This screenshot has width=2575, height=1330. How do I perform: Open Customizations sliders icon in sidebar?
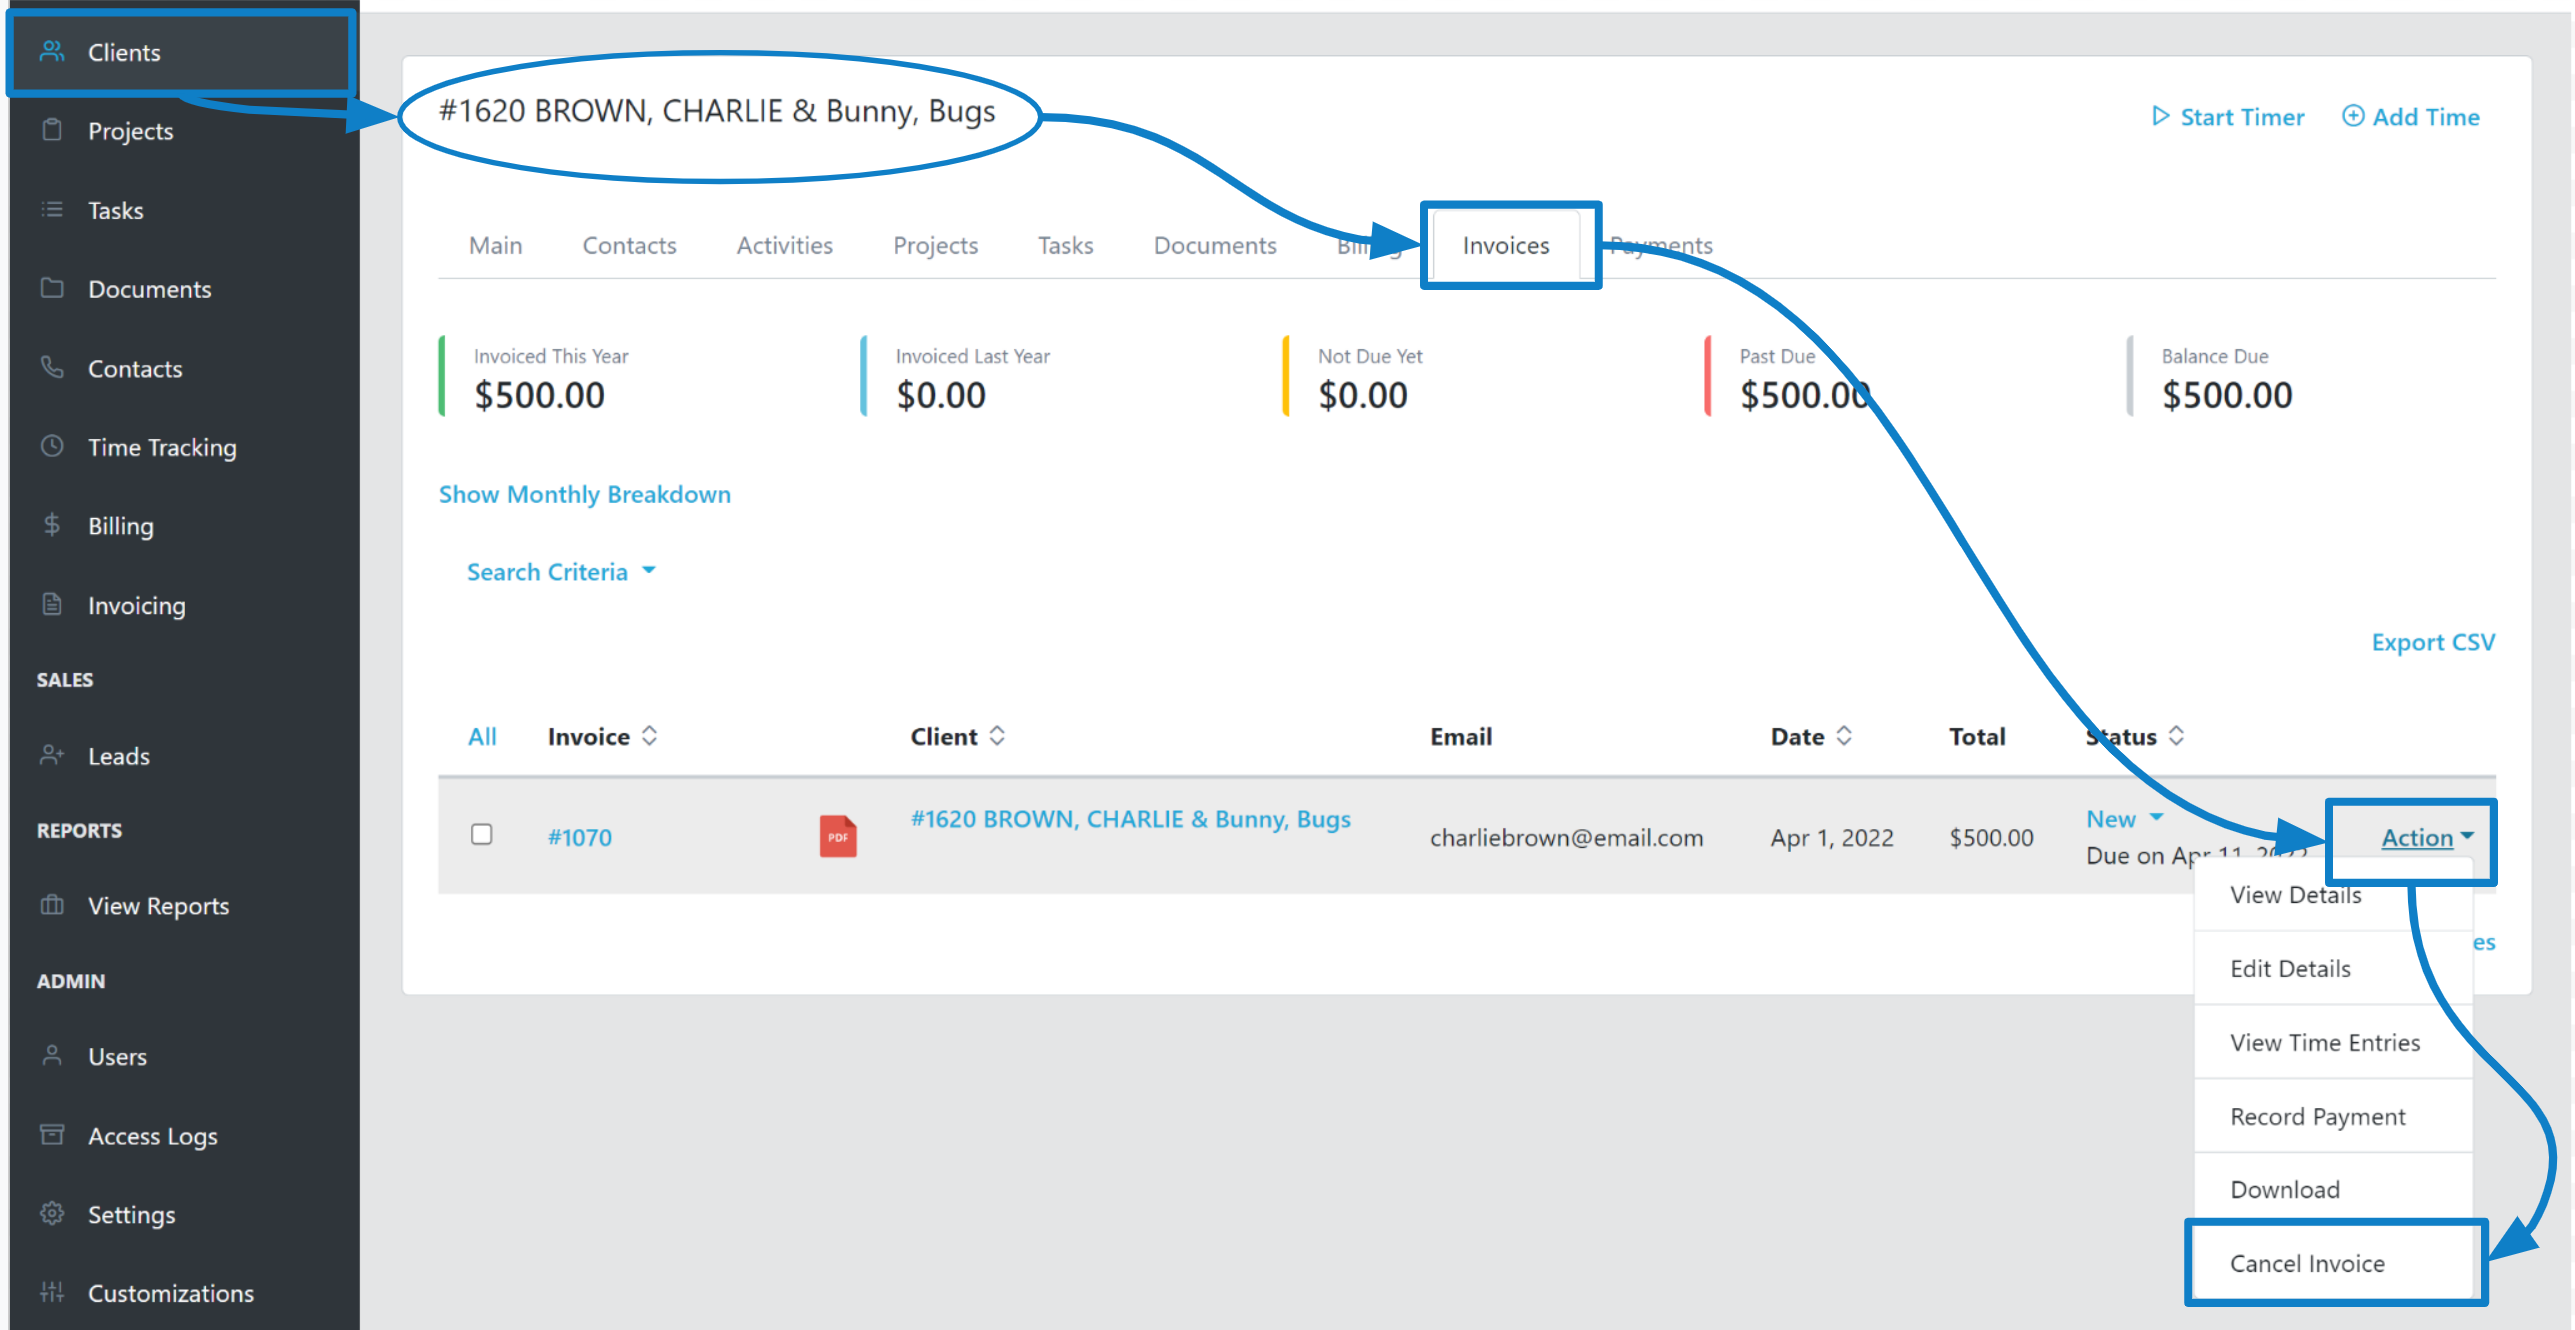tap(52, 1292)
